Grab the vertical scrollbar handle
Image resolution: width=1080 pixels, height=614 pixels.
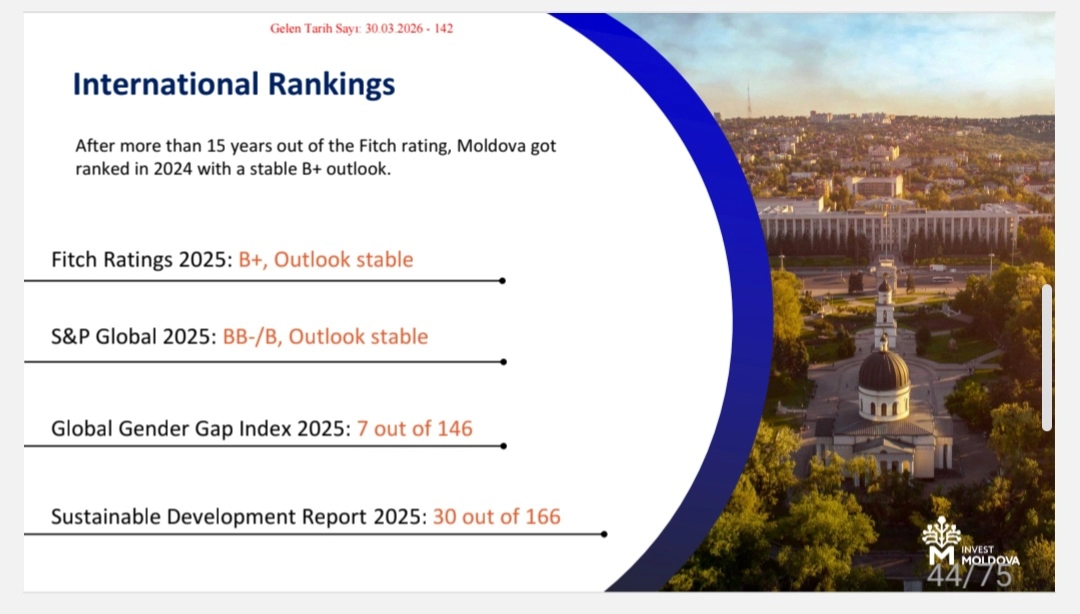[1047, 357]
